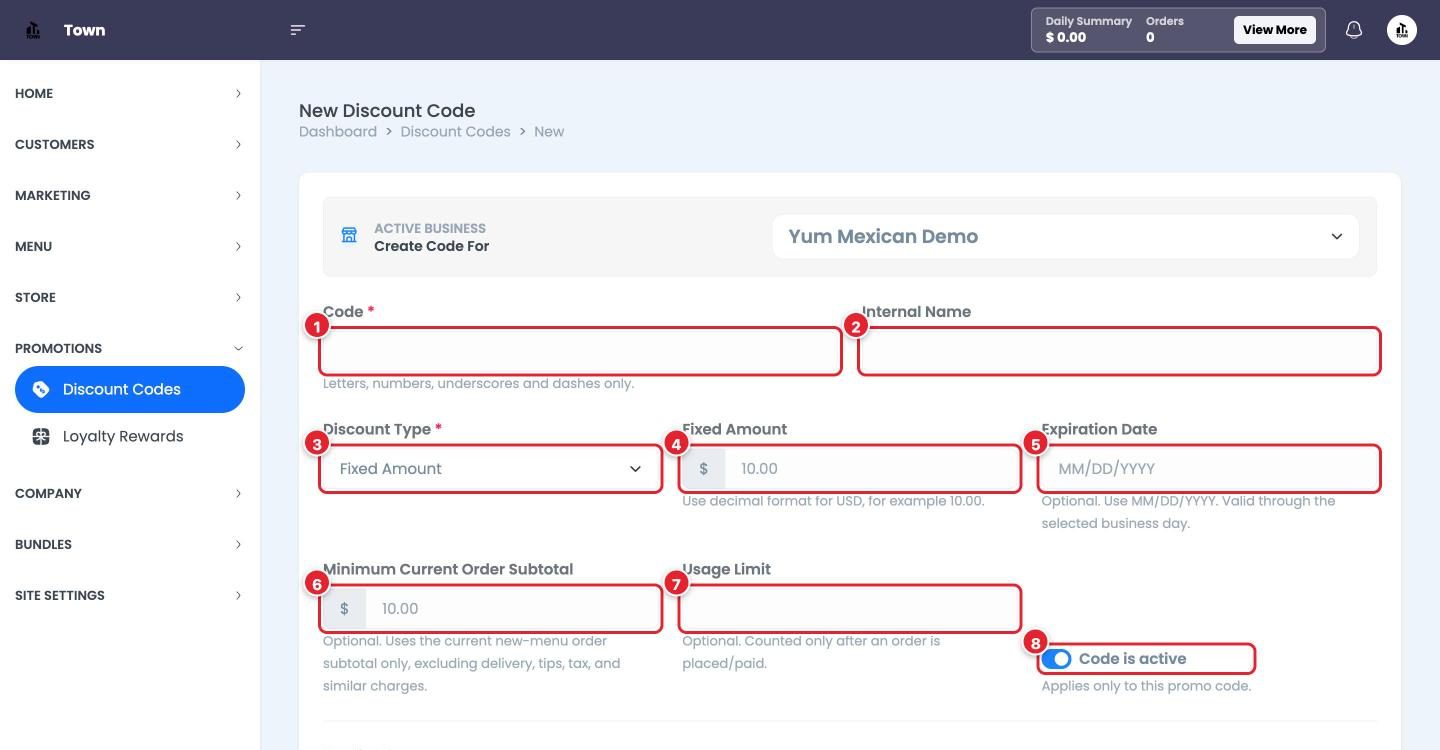Click the Expiration Date field
1440x750 pixels.
(x=1209, y=469)
